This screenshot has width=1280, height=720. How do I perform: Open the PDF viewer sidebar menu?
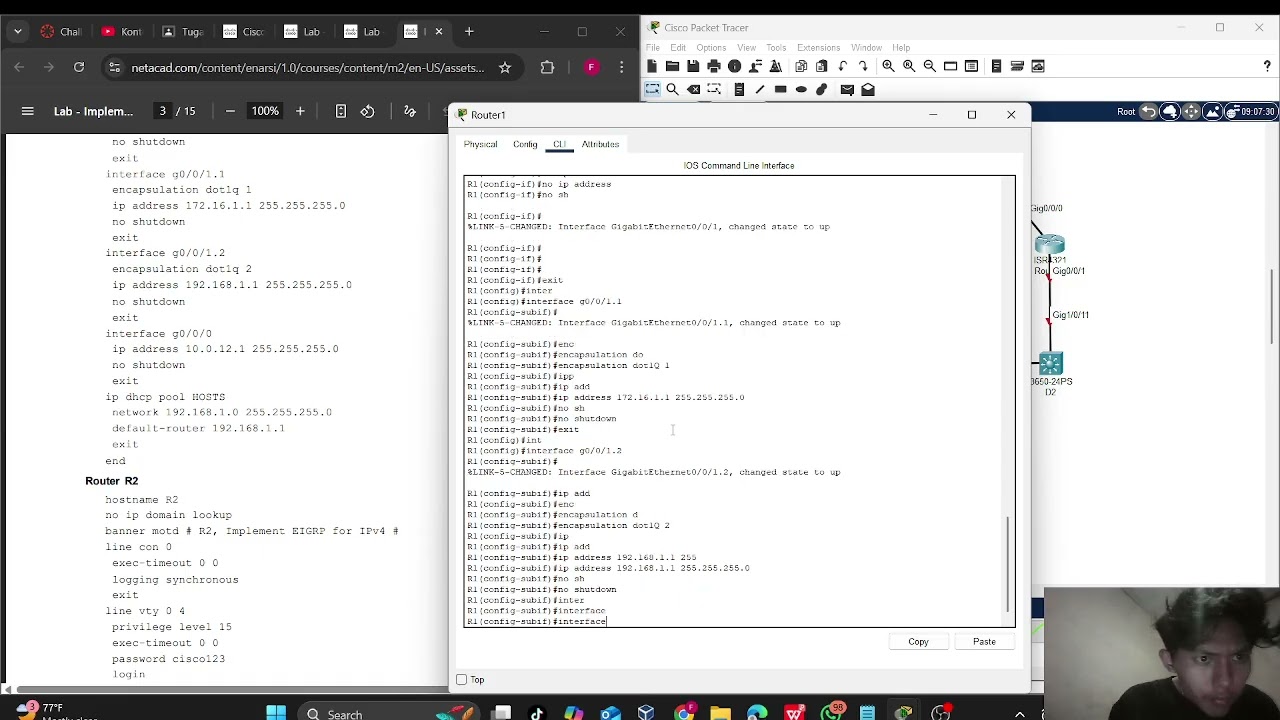[28, 111]
